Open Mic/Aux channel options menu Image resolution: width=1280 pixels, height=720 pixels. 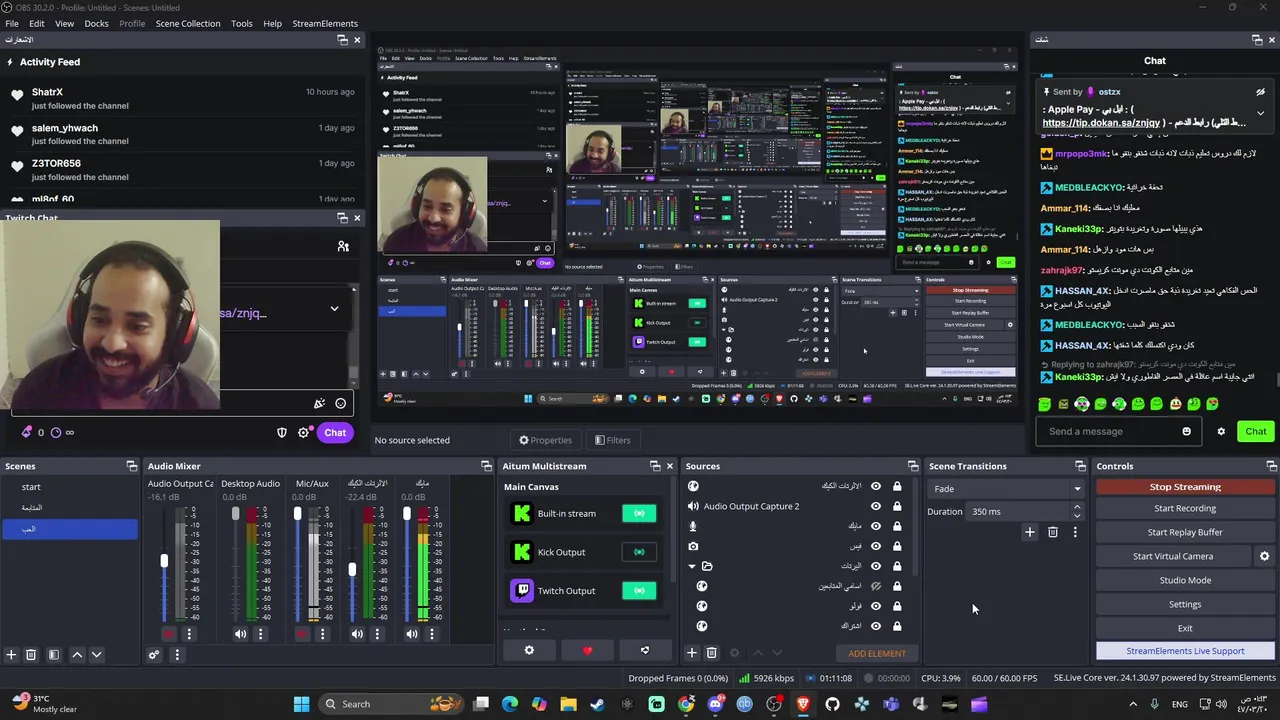tap(322, 634)
